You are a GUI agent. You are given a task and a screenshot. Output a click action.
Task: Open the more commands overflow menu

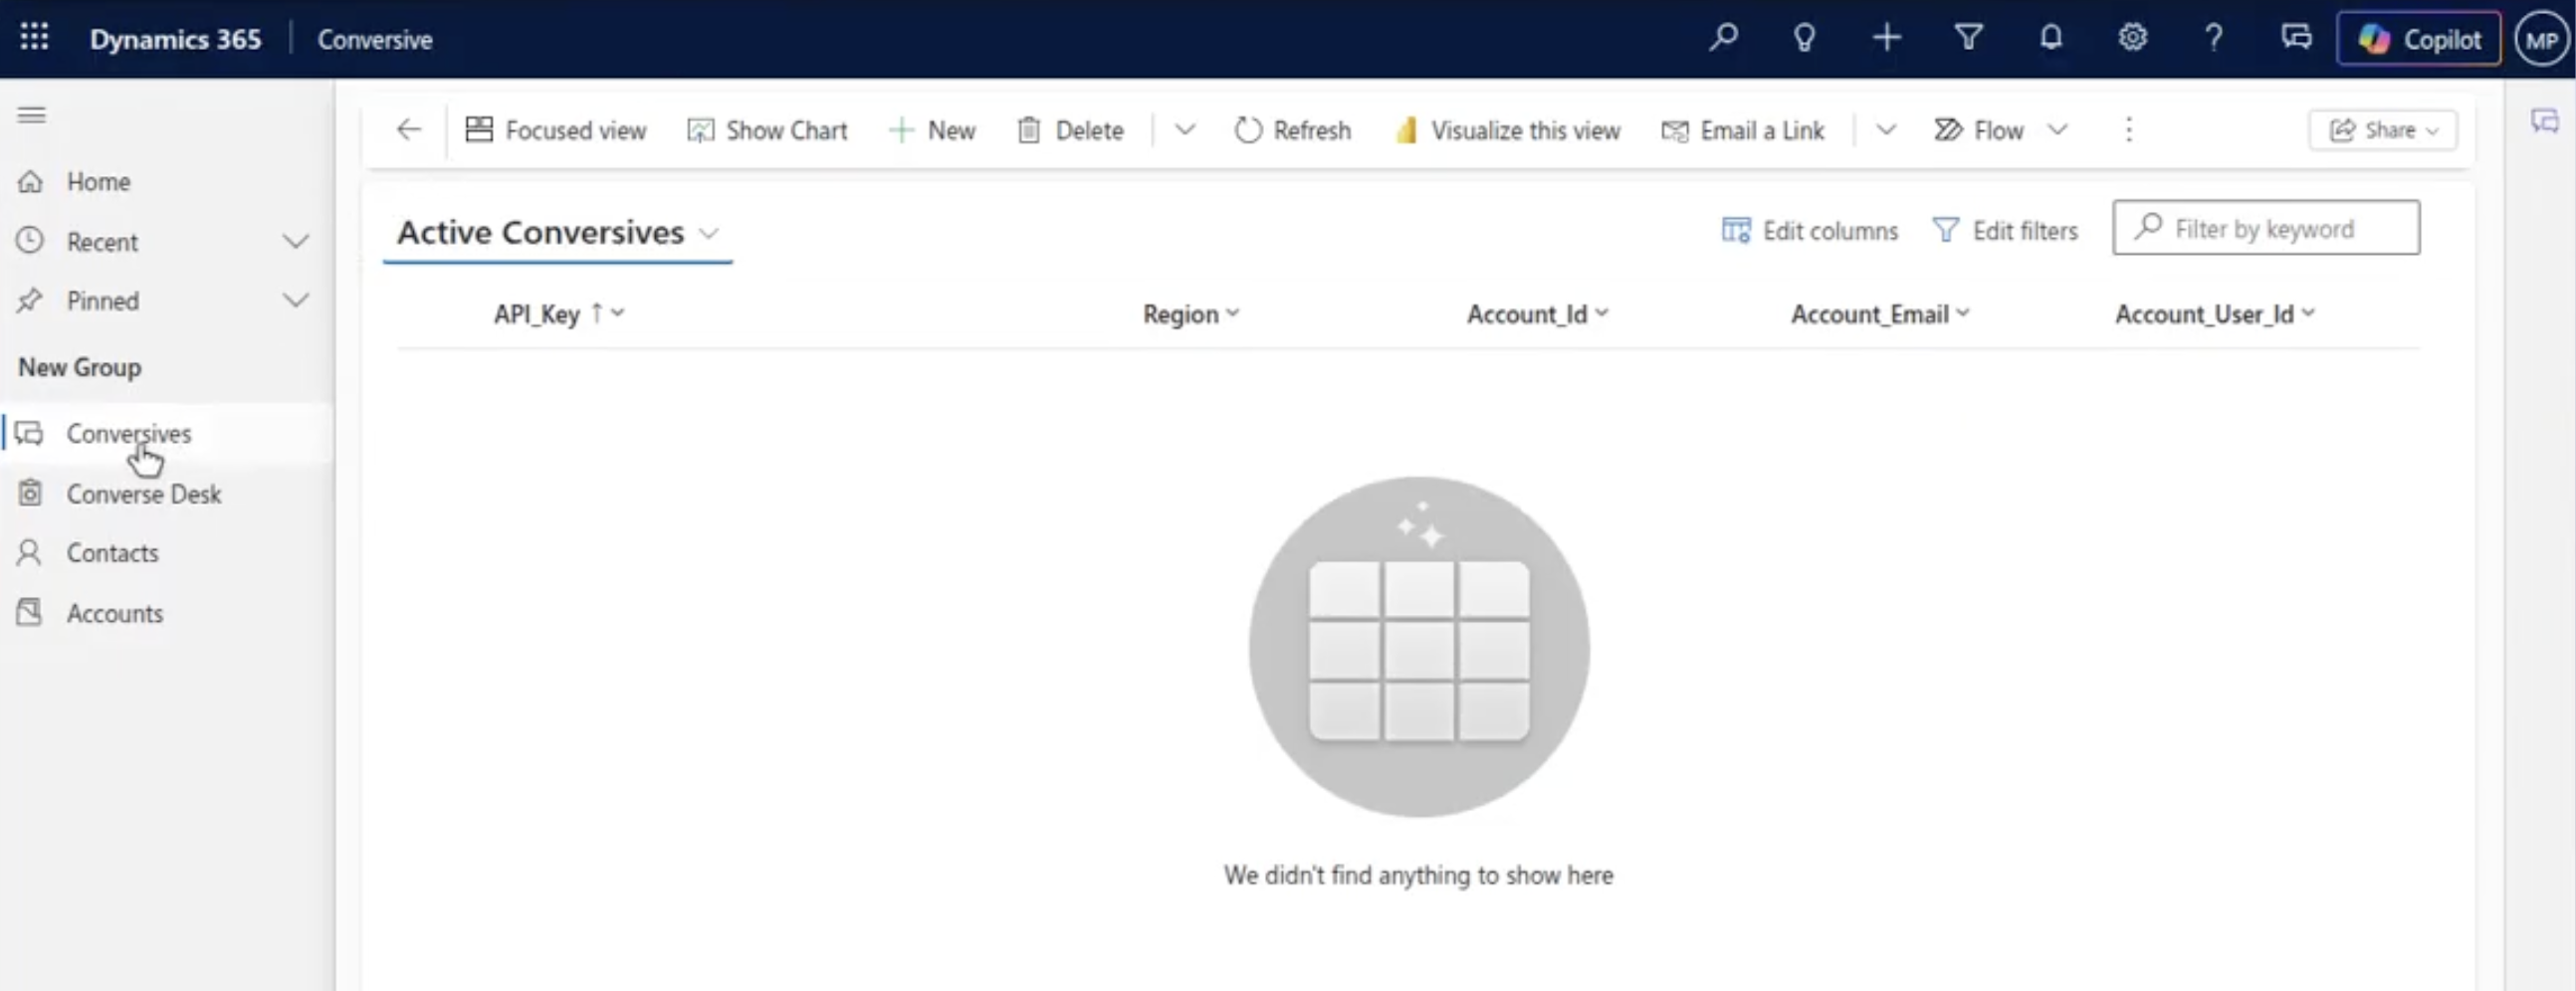coord(2128,130)
